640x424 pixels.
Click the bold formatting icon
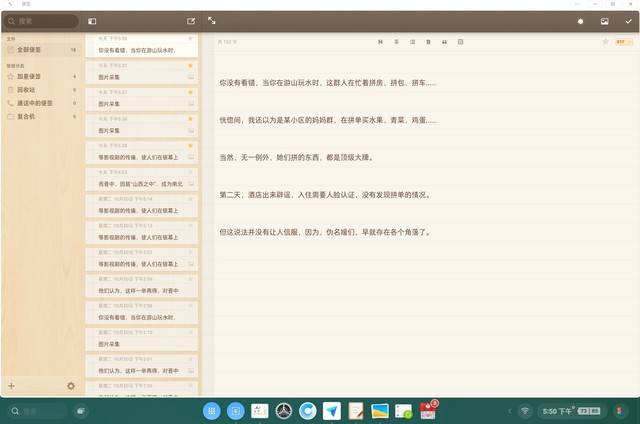(x=429, y=42)
